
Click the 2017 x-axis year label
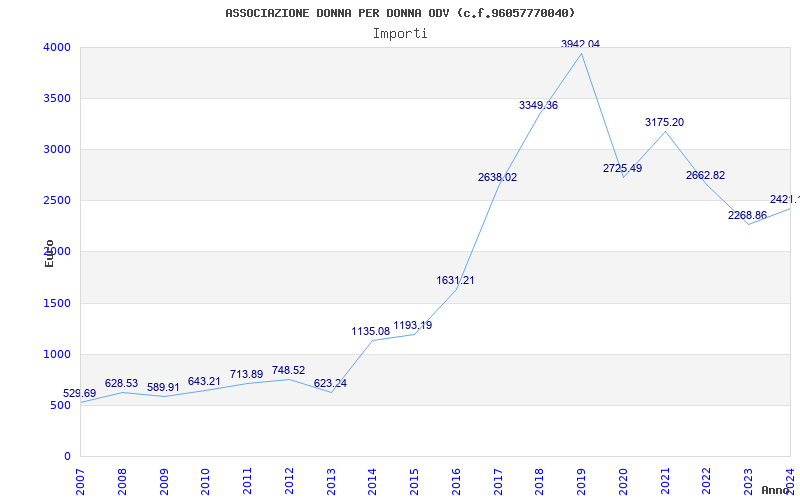pos(498,482)
